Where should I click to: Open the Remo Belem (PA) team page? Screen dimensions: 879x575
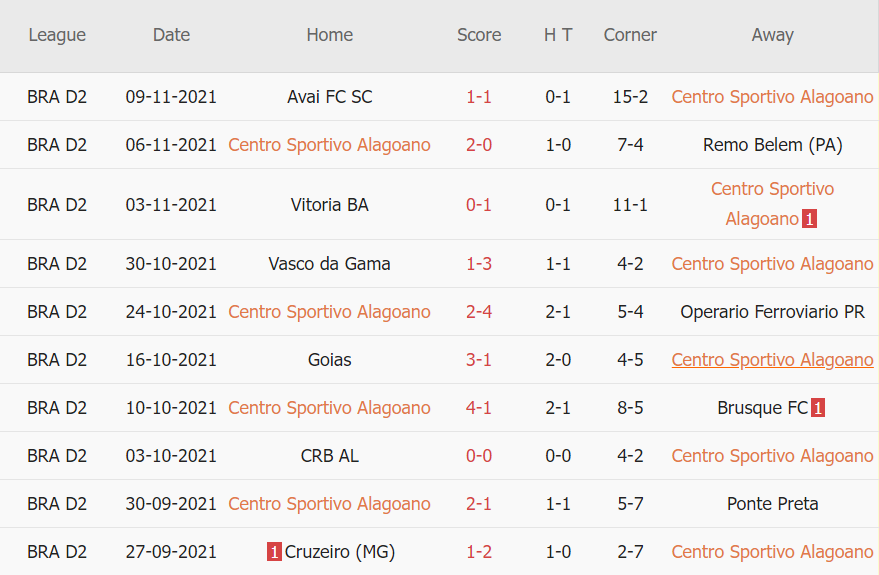click(772, 145)
